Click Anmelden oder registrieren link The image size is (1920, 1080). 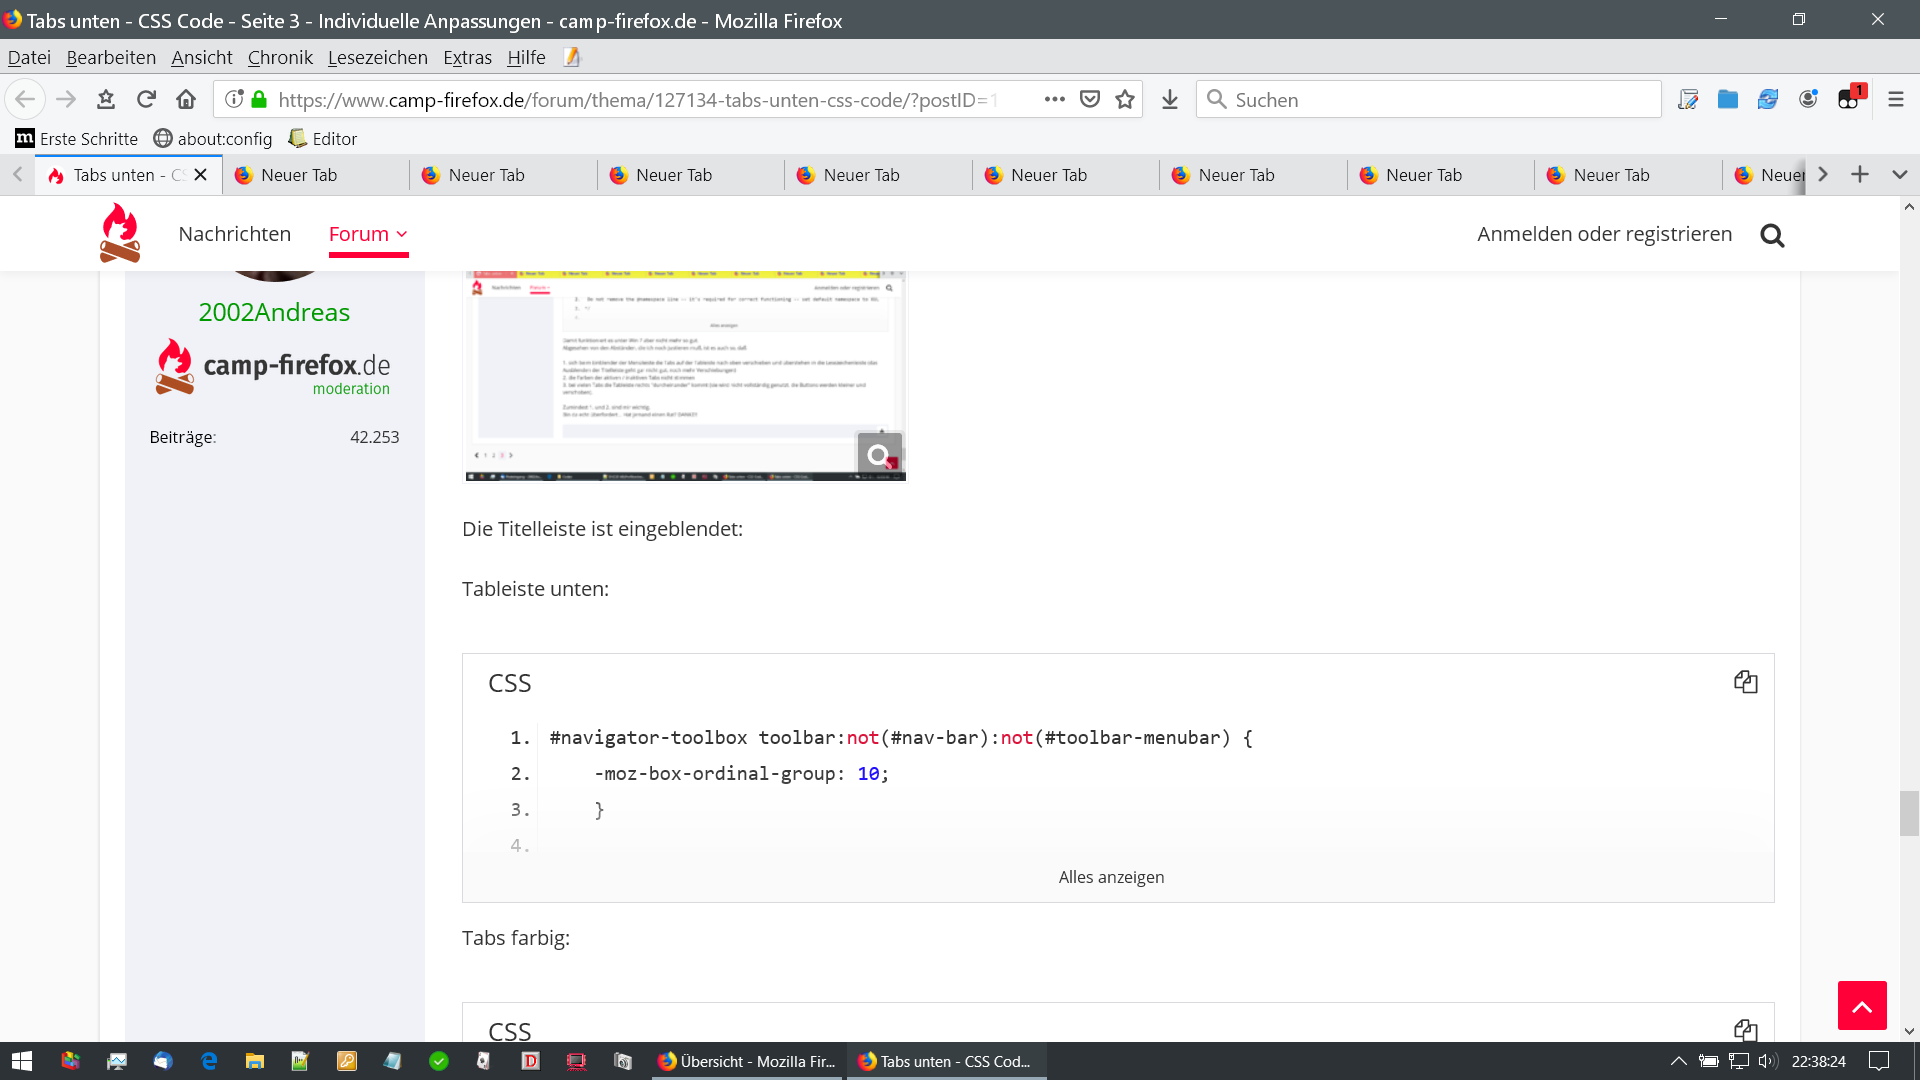click(1604, 234)
